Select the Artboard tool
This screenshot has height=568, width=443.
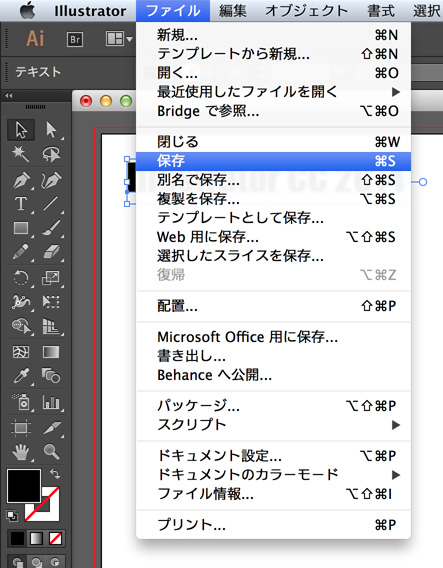pos(21,427)
